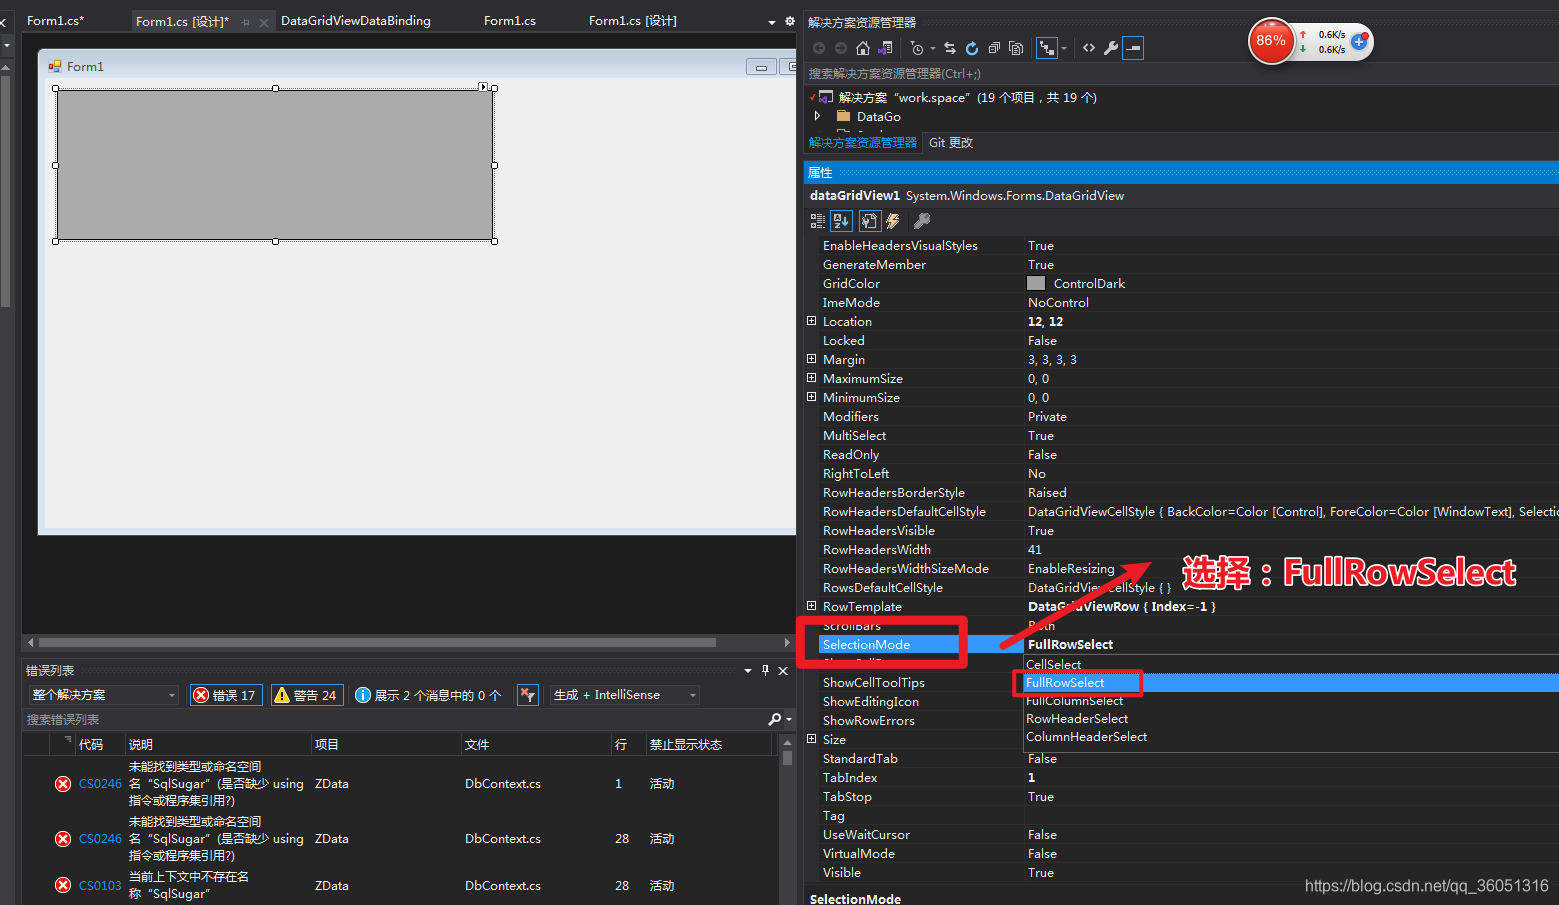Open solution properties wrench icon
1559x905 pixels.
pyautogui.click(x=1111, y=48)
